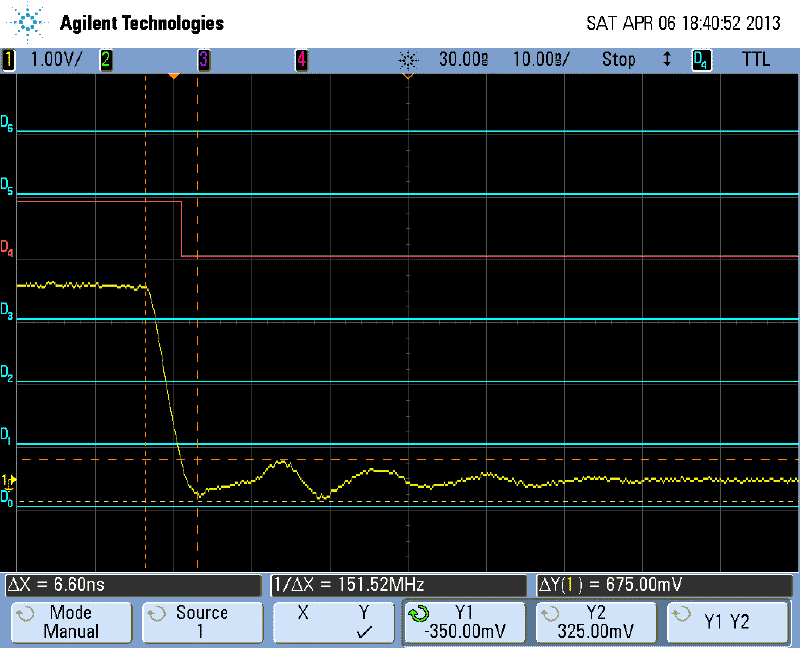This screenshot has width=800, height=648.
Task: Enable channel 4 via its pink icon
Action: (303, 59)
